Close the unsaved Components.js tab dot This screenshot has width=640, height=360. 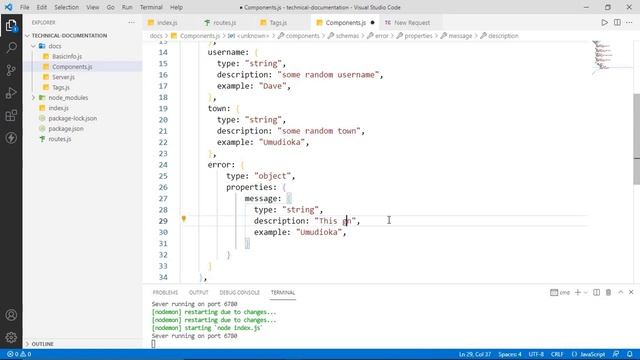click(x=372, y=23)
